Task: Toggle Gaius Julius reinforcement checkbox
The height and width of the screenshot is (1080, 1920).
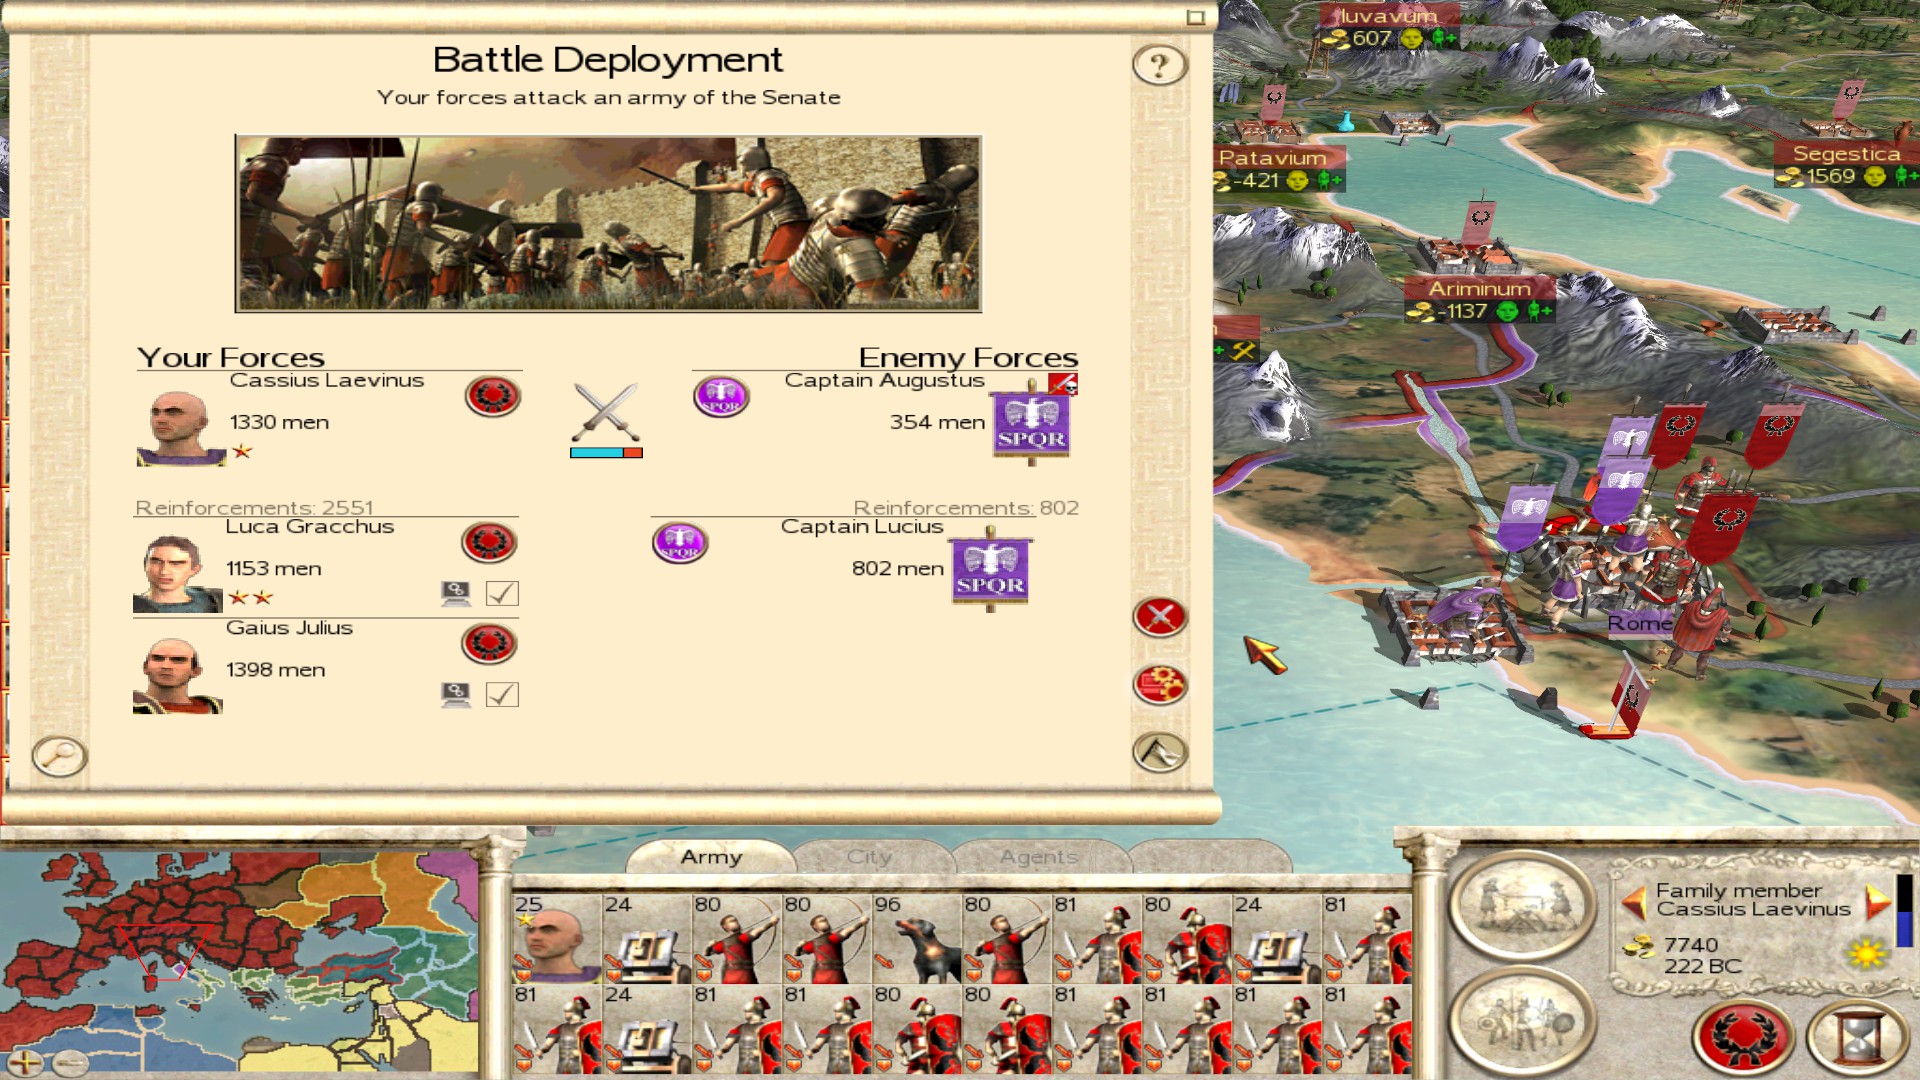Action: (502, 695)
